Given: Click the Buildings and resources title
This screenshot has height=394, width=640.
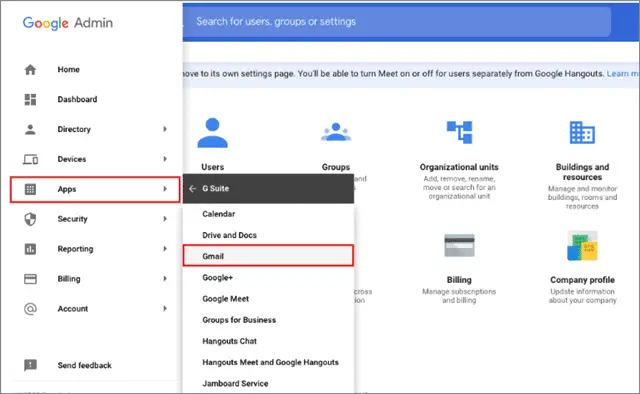Looking at the screenshot, I should tap(582, 172).
